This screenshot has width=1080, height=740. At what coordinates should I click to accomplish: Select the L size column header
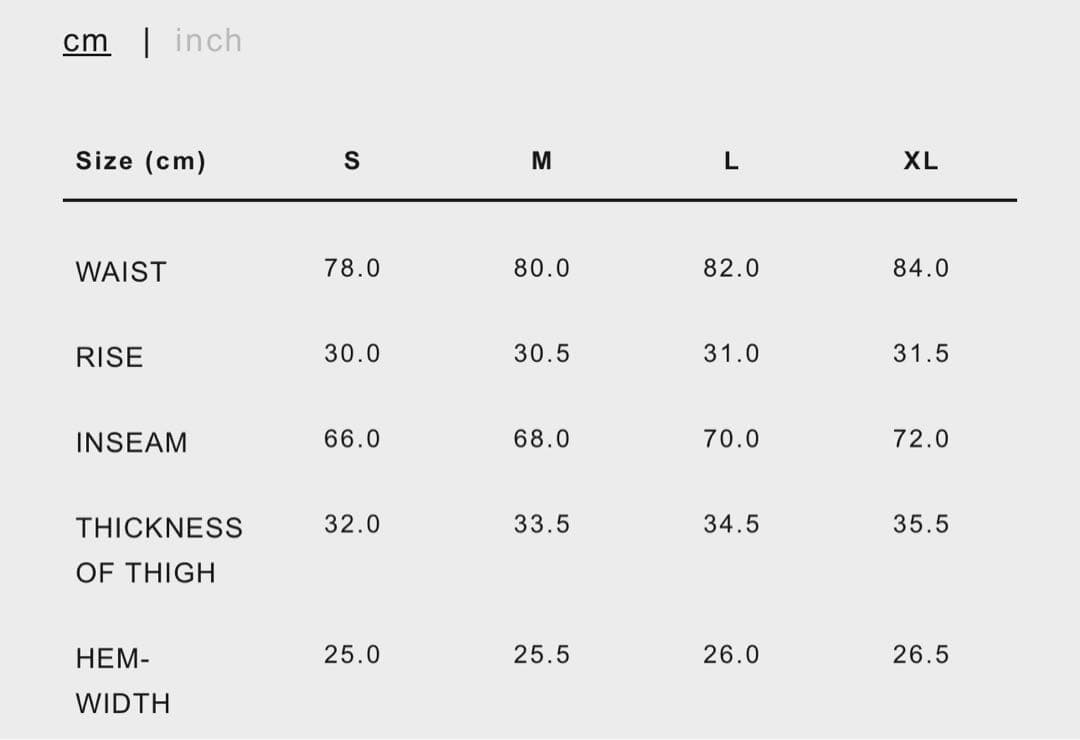(x=731, y=161)
